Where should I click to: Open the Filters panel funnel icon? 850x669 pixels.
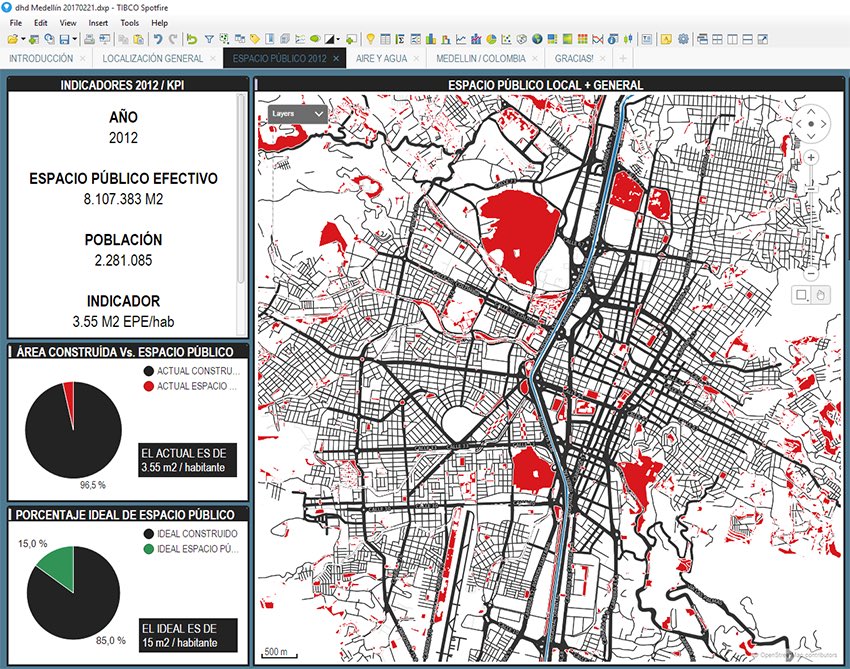coord(209,39)
